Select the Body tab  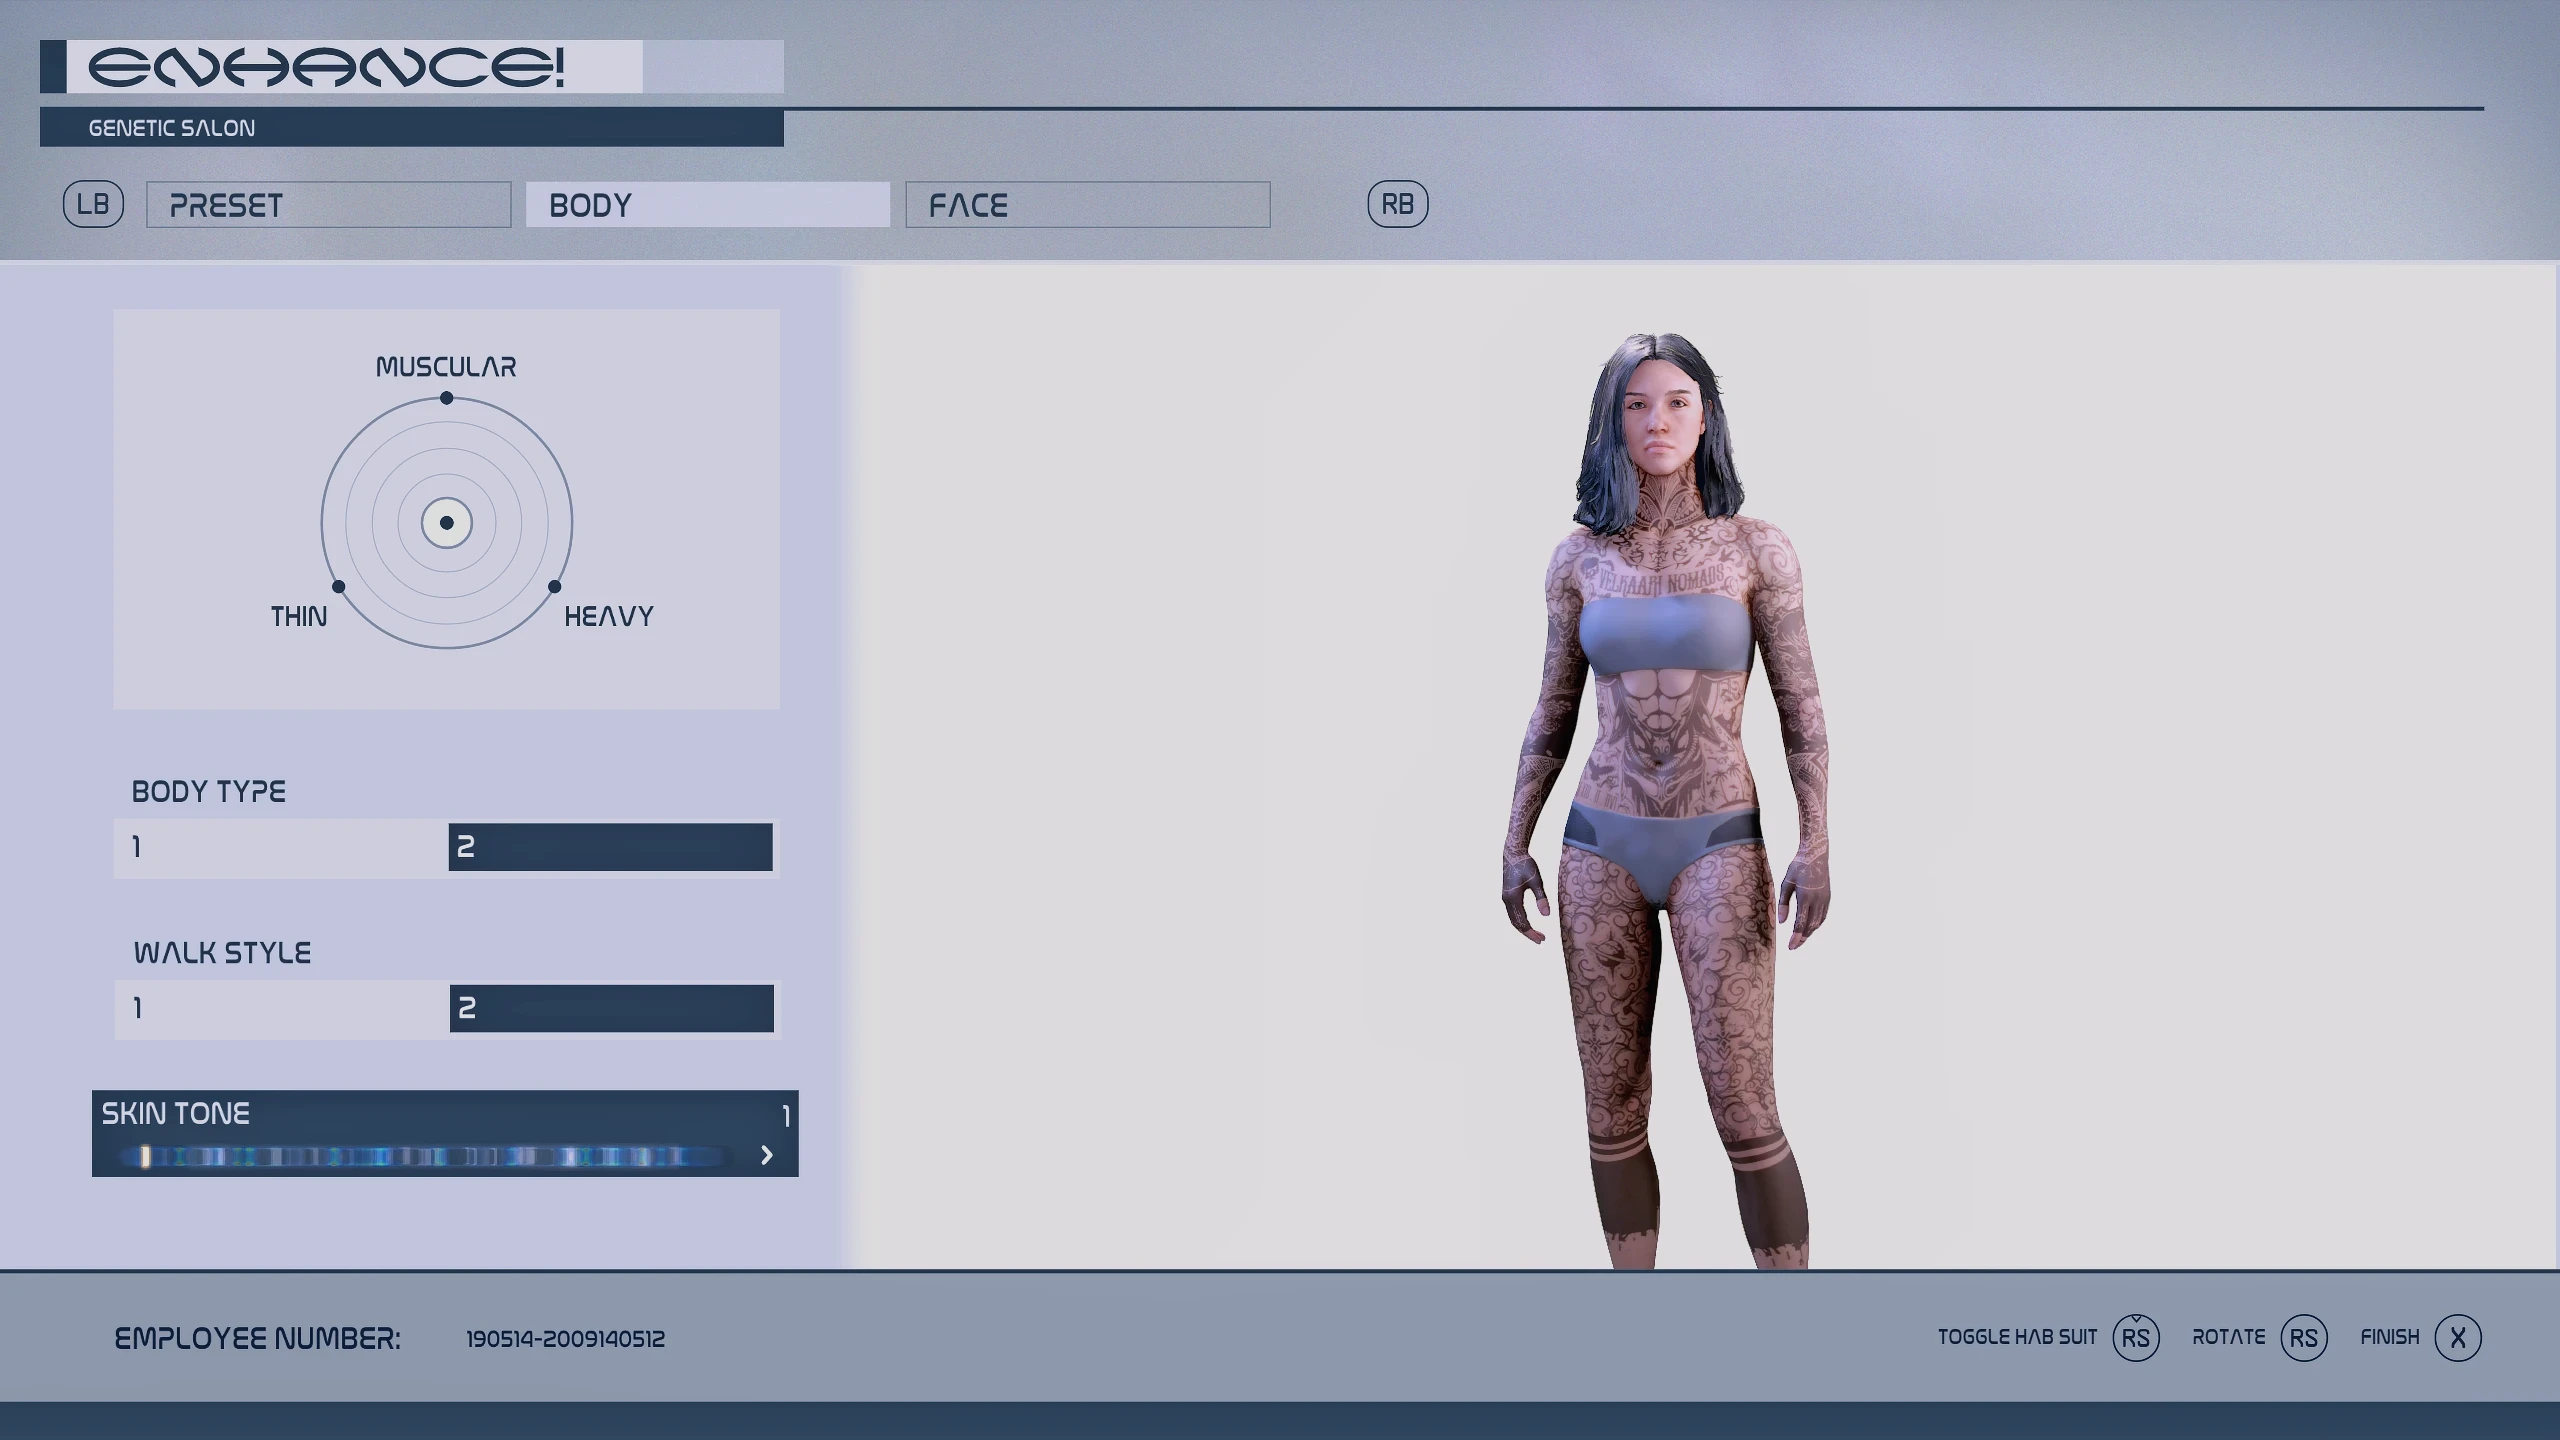click(707, 205)
